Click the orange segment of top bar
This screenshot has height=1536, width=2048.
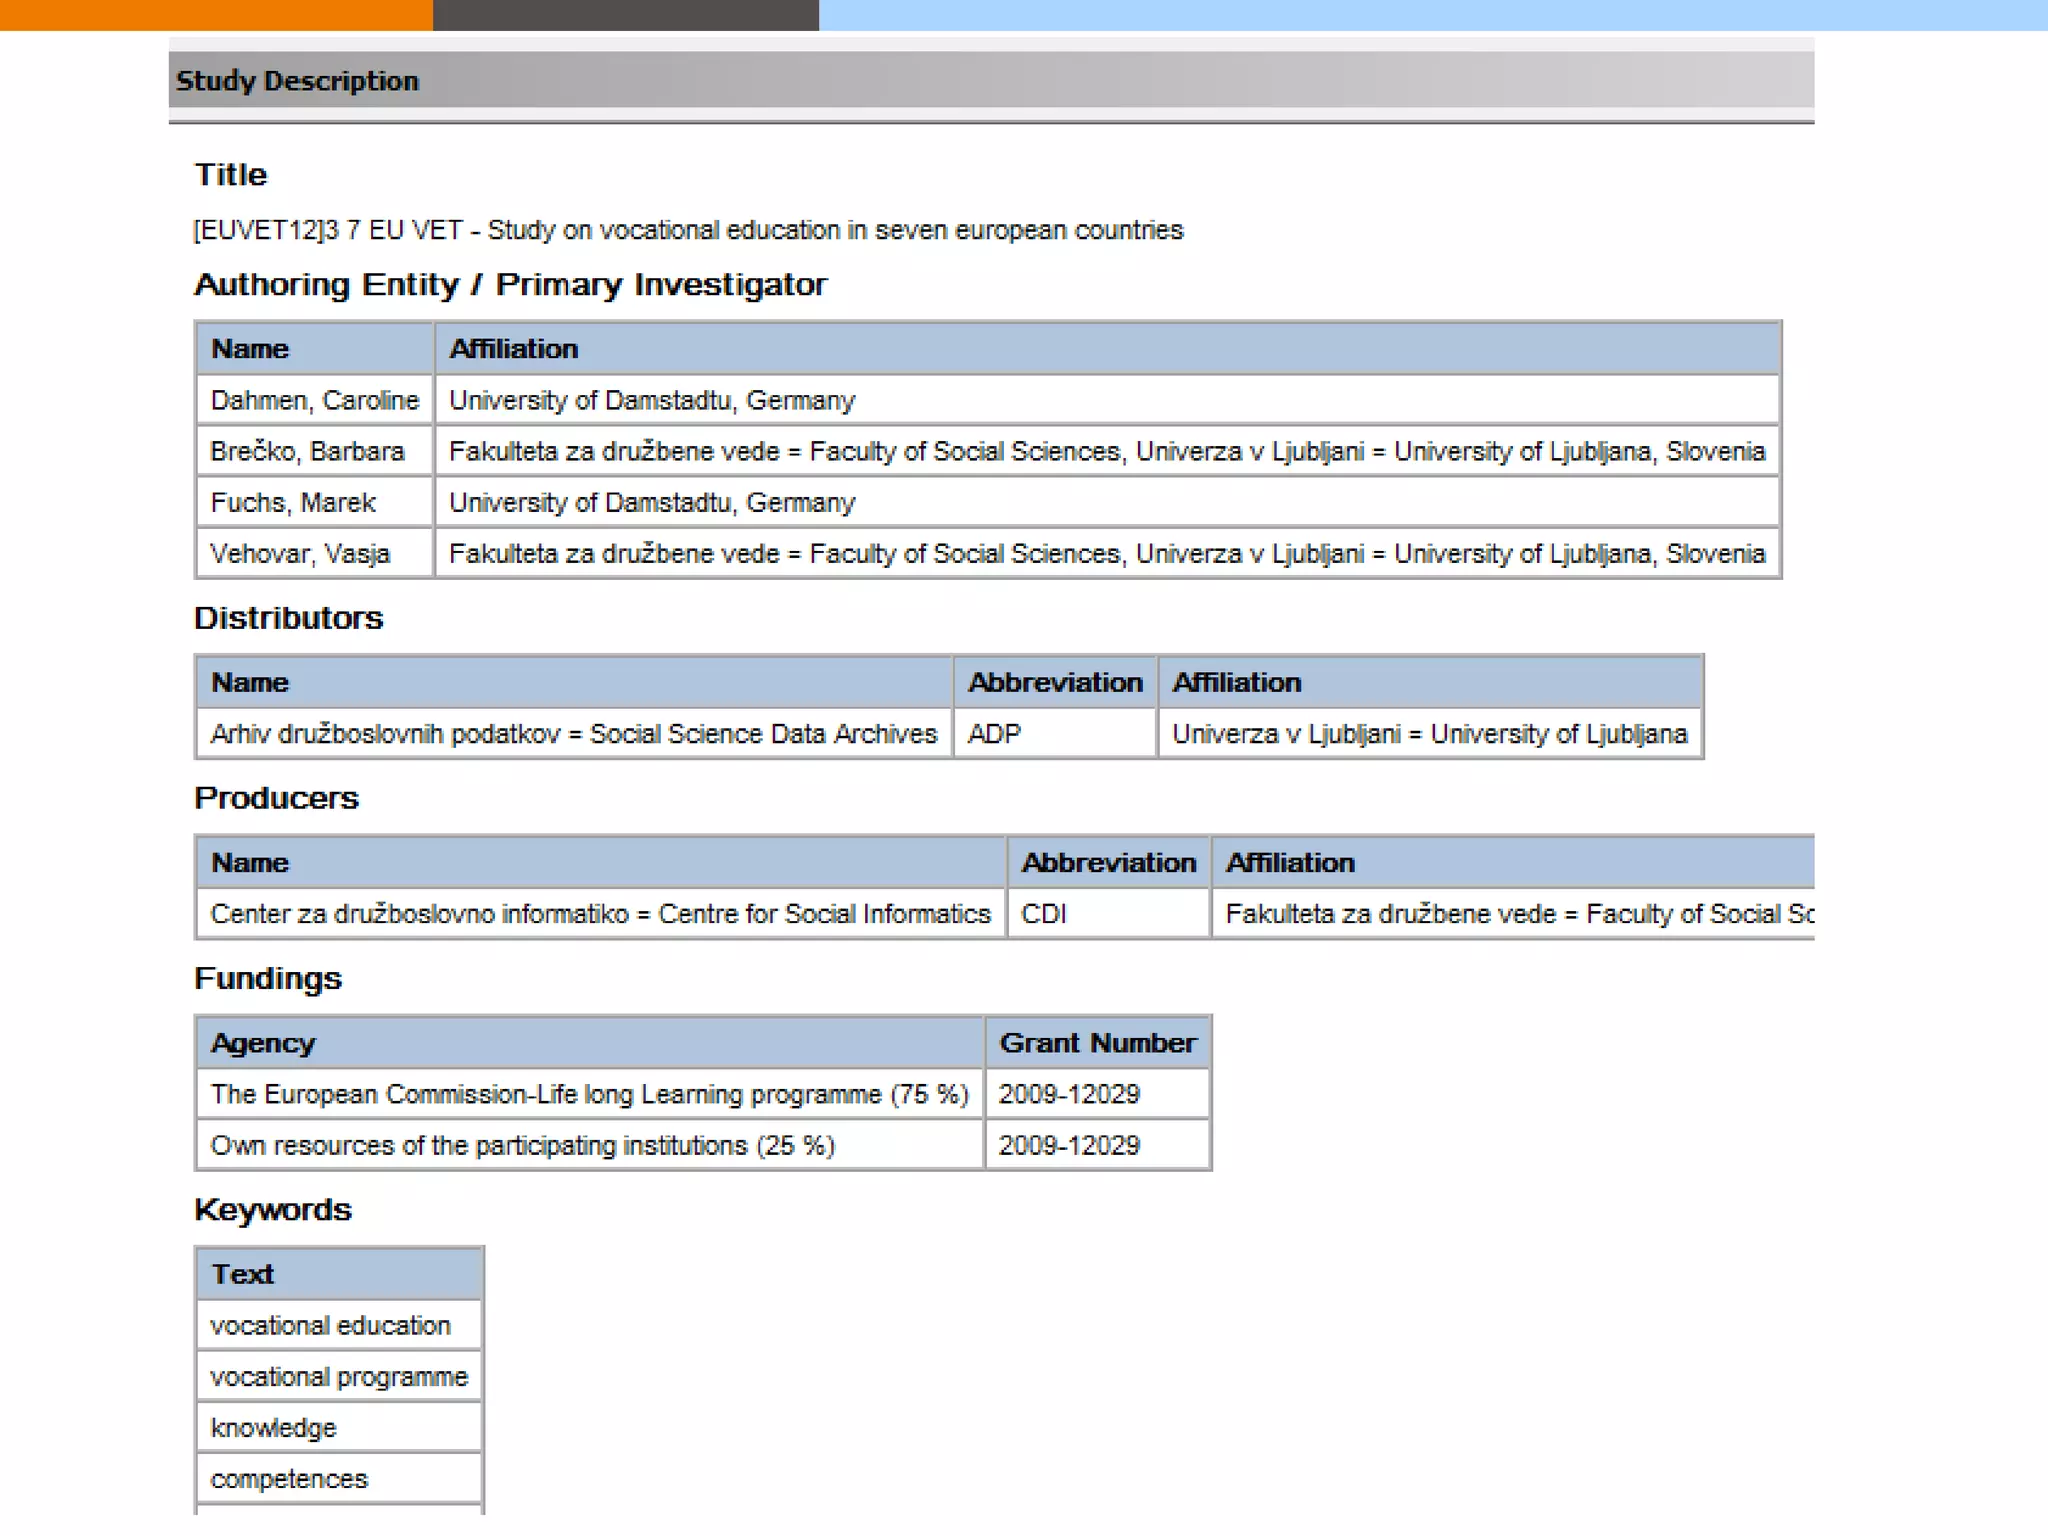tap(215, 15)
